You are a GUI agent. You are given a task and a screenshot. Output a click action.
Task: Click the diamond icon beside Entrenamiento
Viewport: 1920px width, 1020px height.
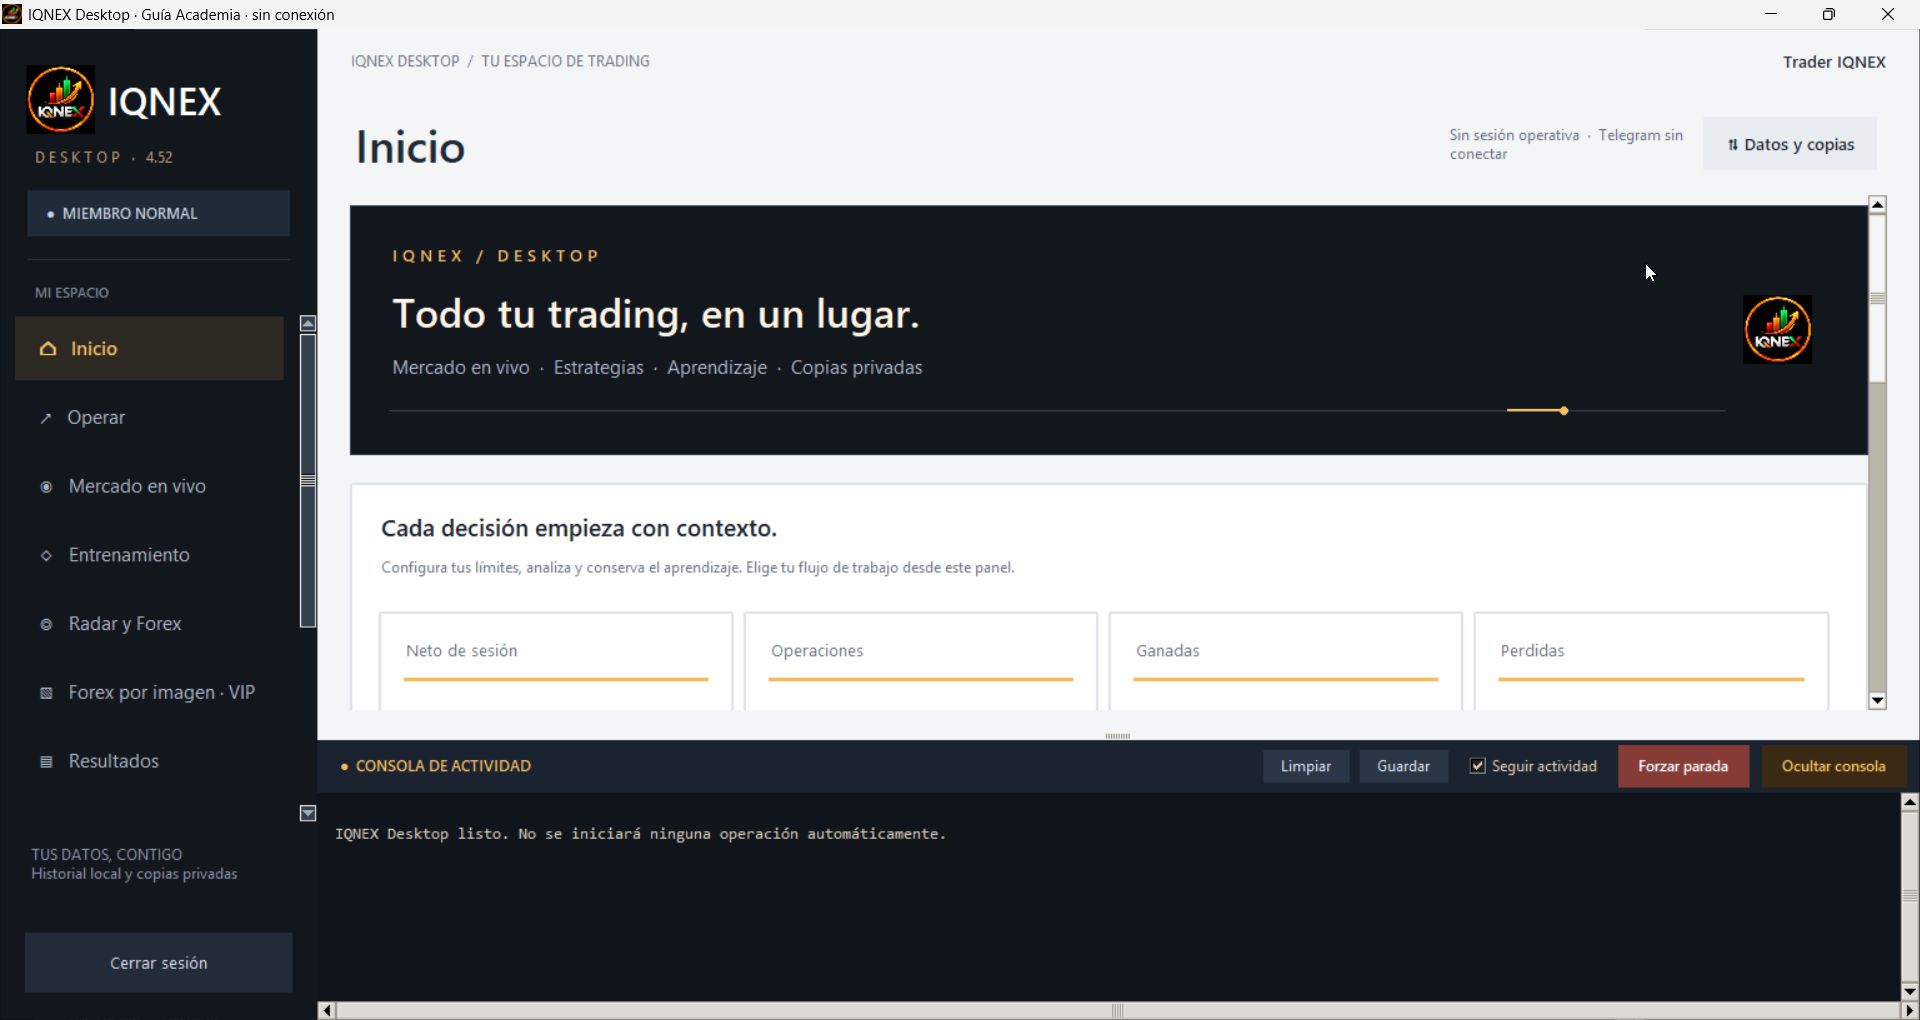46,556
